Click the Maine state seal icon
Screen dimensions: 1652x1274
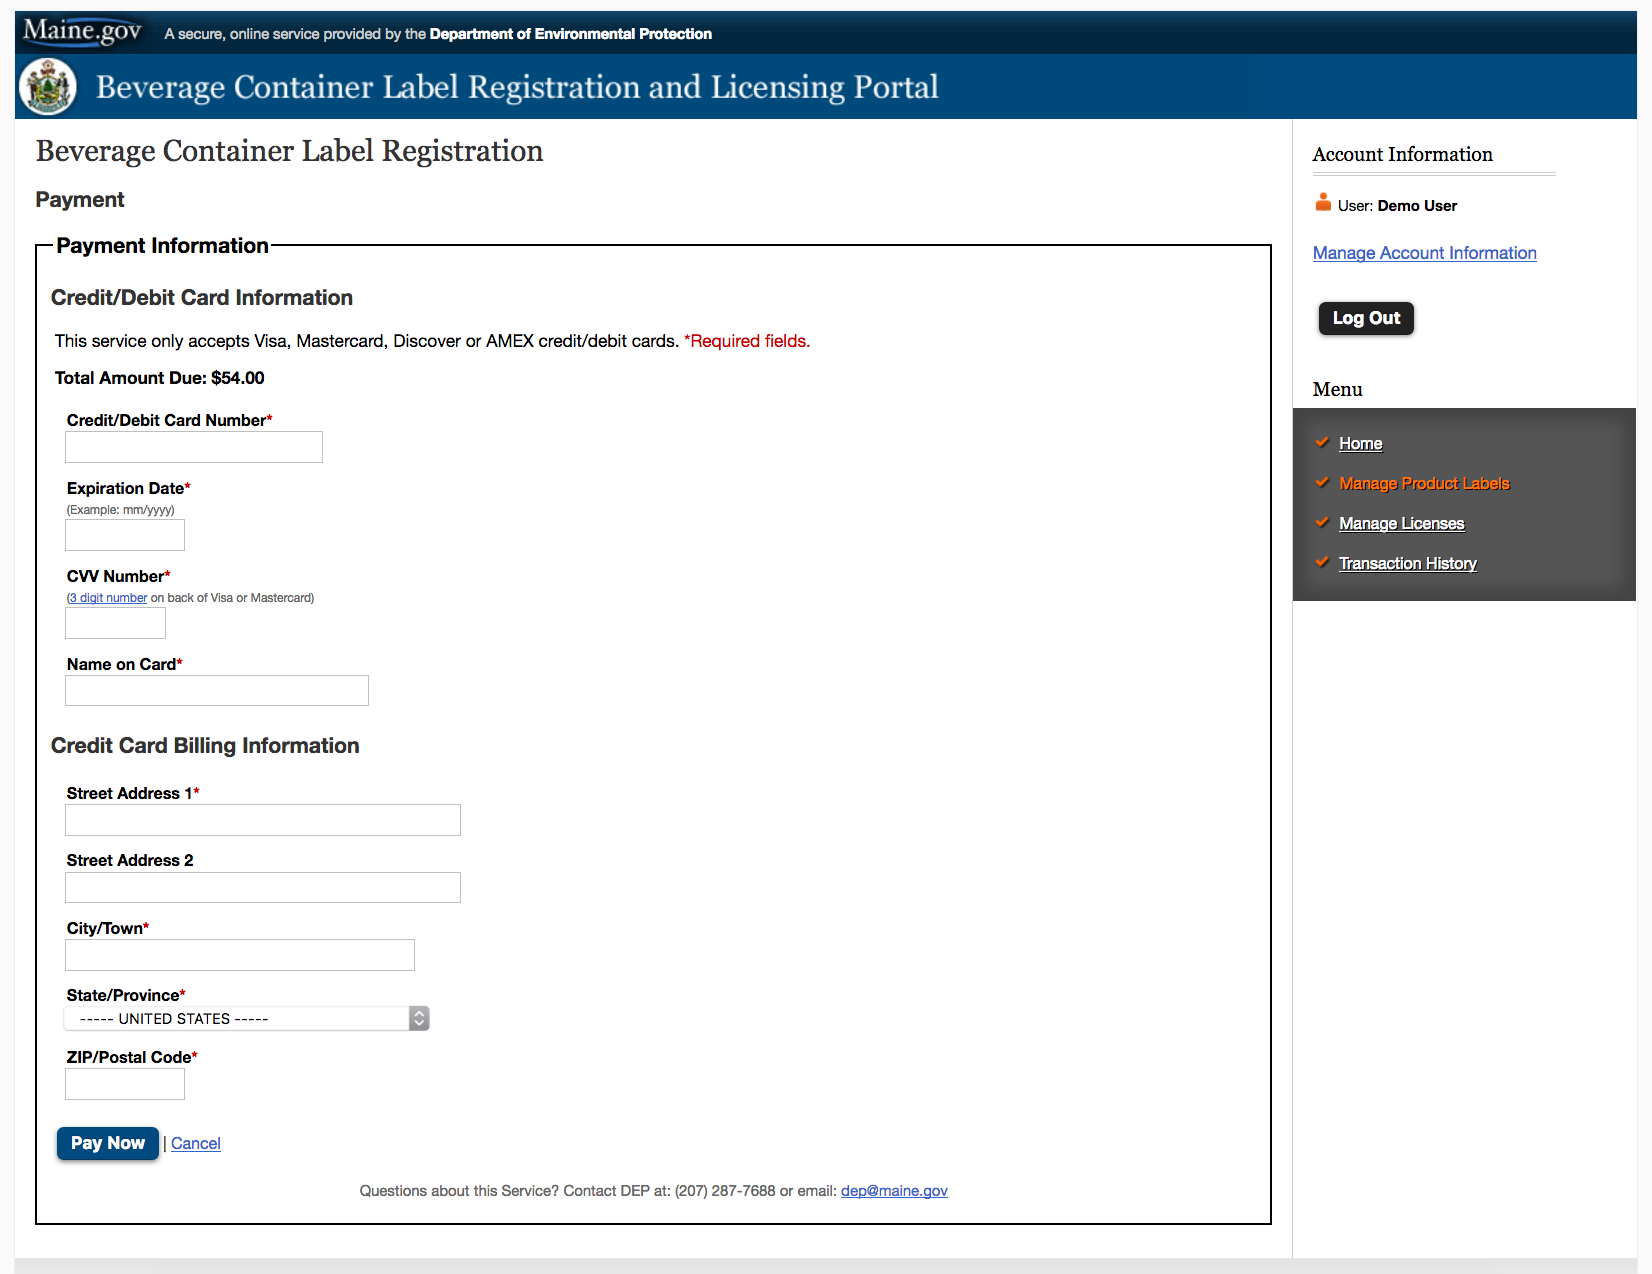[x=48, y=86]
